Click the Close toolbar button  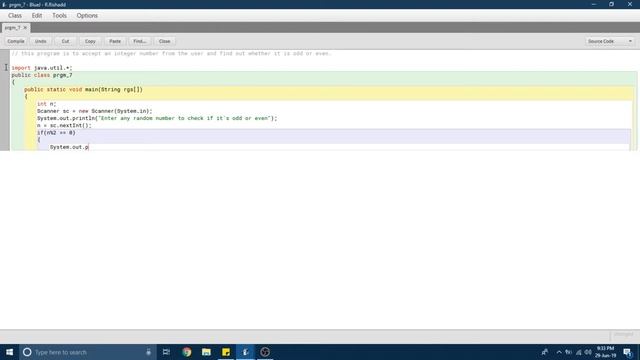coord(164,41)
